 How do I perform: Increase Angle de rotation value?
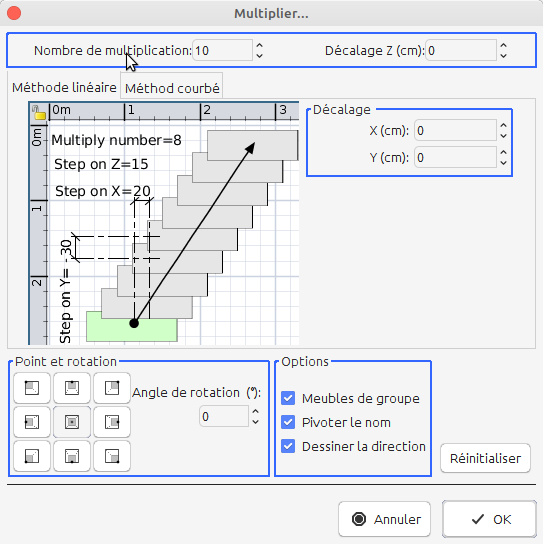(x=256, y=411)
